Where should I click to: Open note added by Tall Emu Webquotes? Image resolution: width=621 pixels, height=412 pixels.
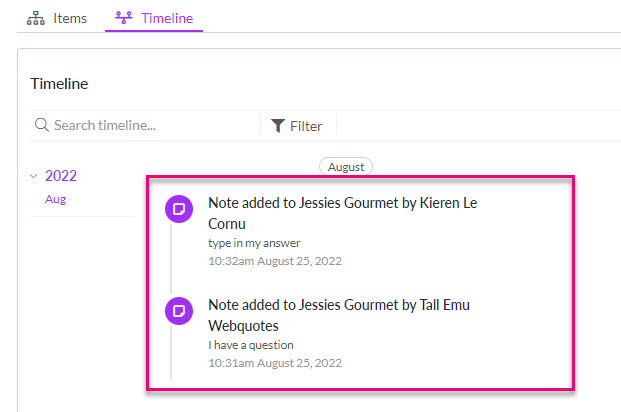point(339,315)
